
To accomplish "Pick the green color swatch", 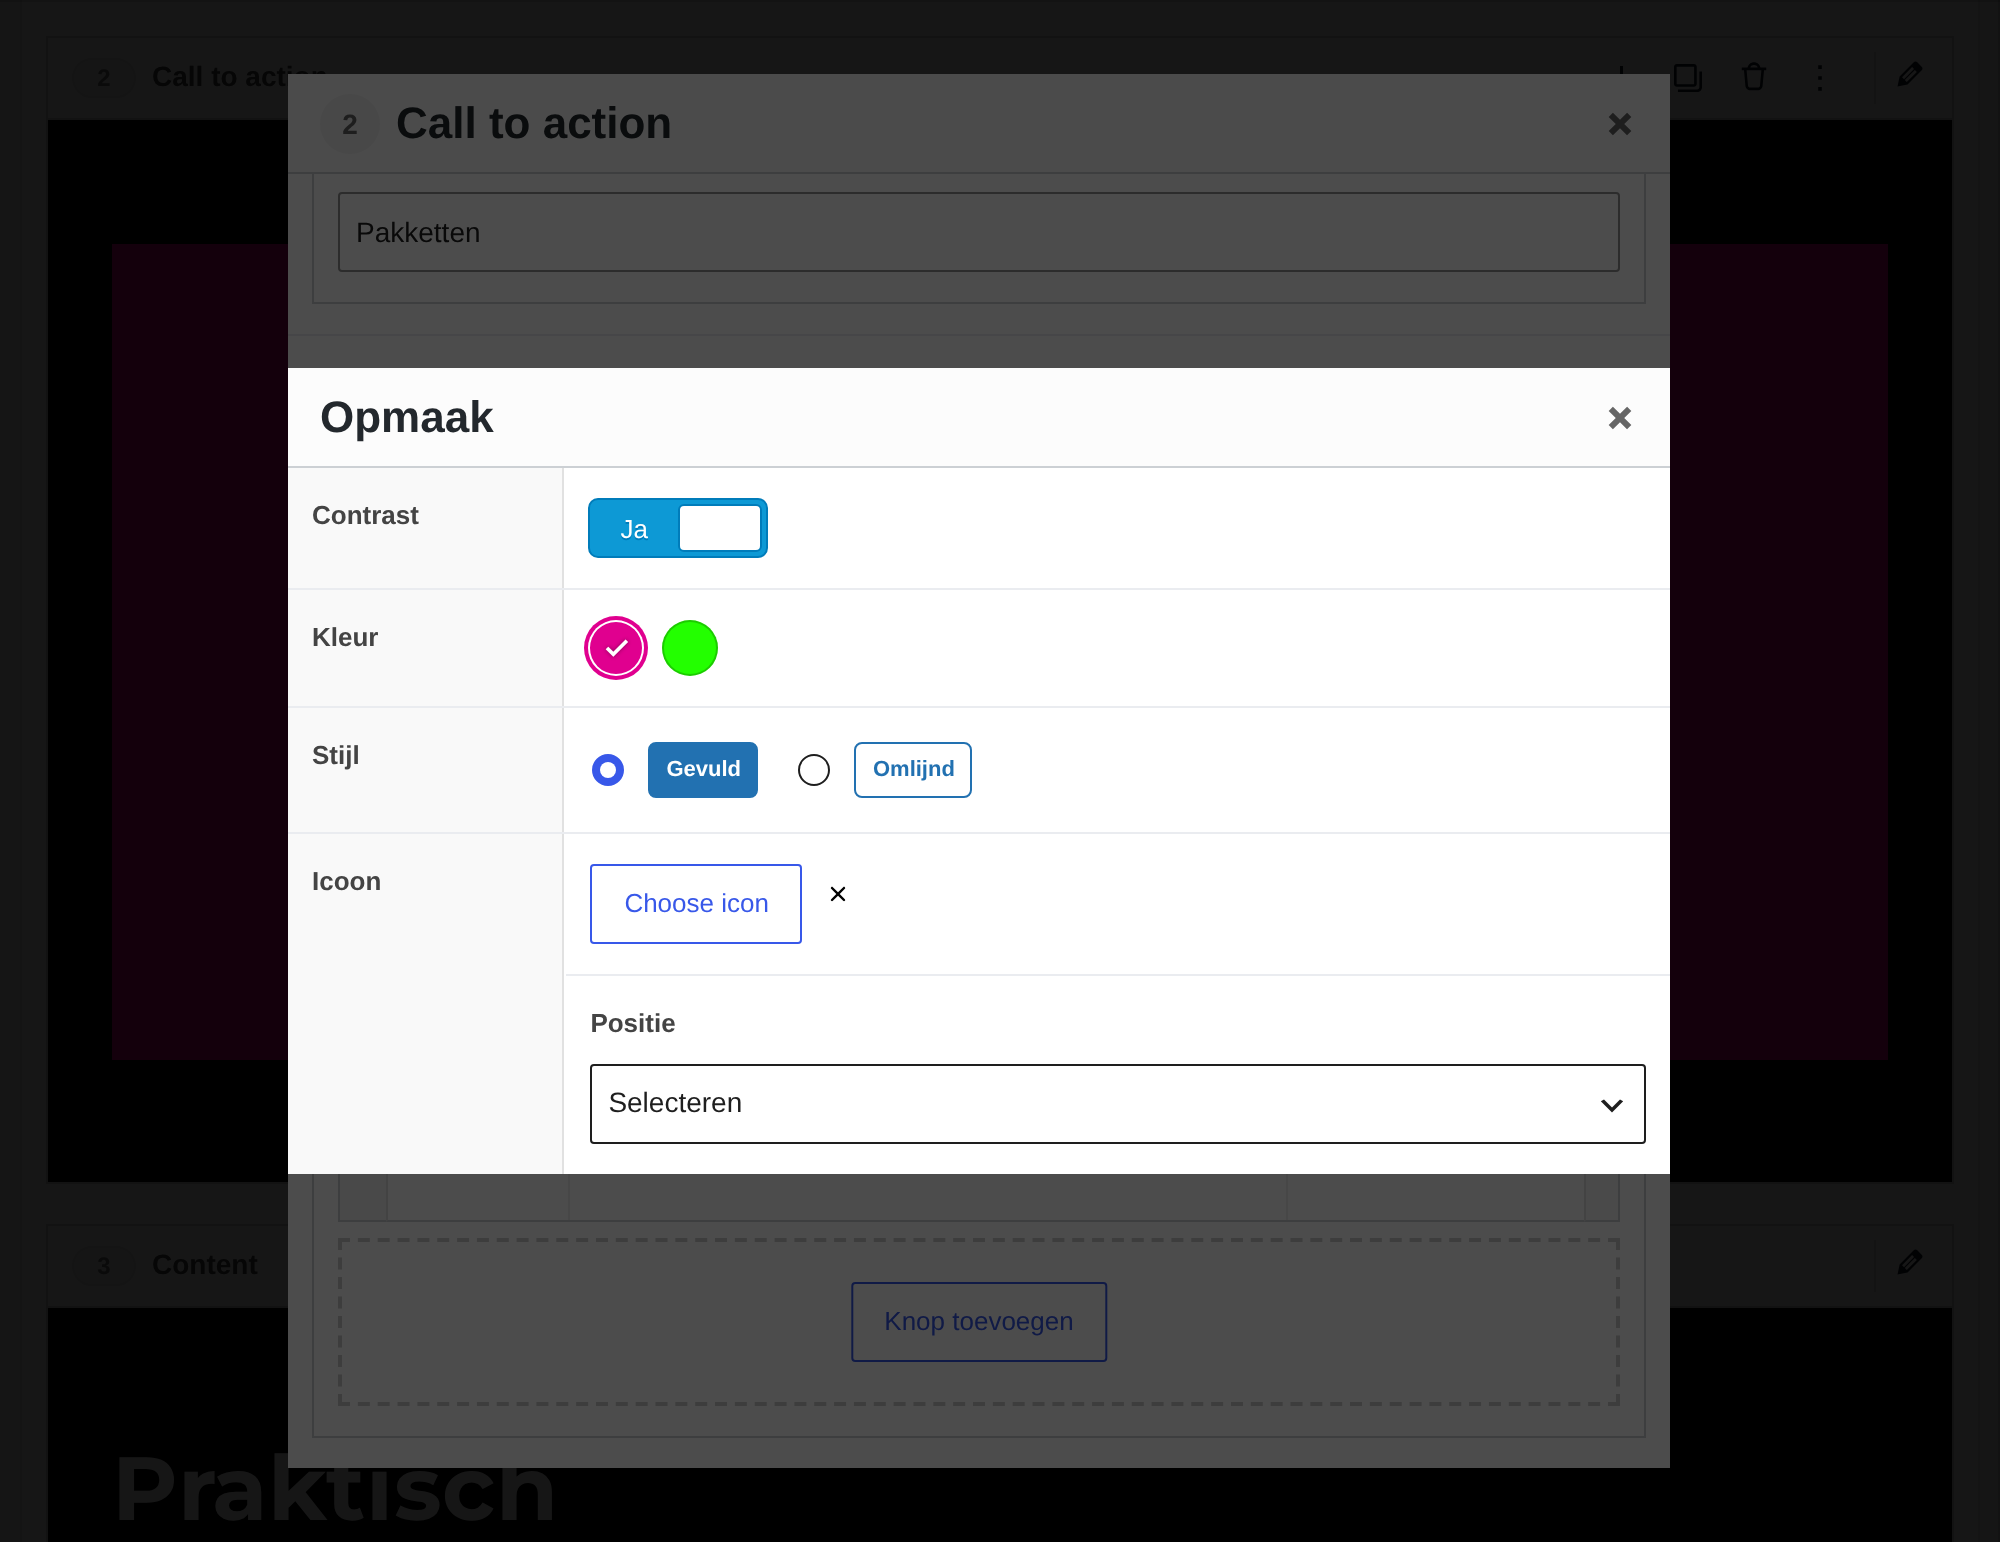I will click(690, 648).
